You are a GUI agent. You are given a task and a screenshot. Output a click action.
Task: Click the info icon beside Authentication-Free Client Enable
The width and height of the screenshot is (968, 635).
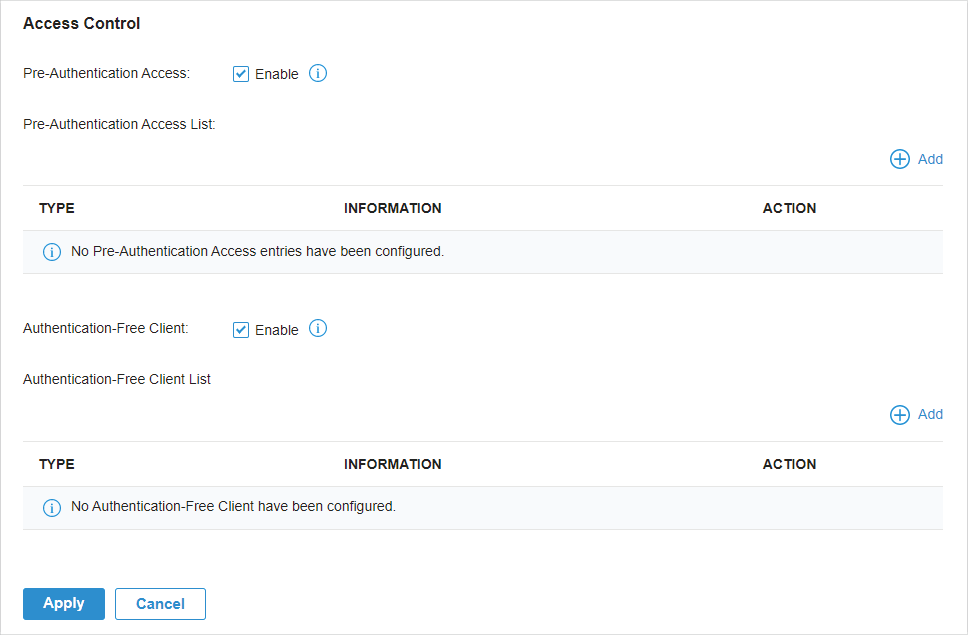click(x=318, y=328)
